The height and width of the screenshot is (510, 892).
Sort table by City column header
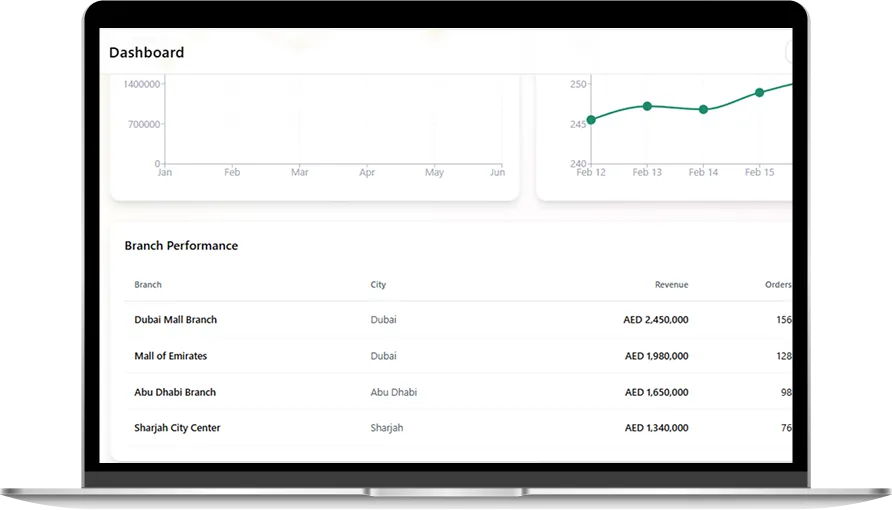[x=378, y=285]
